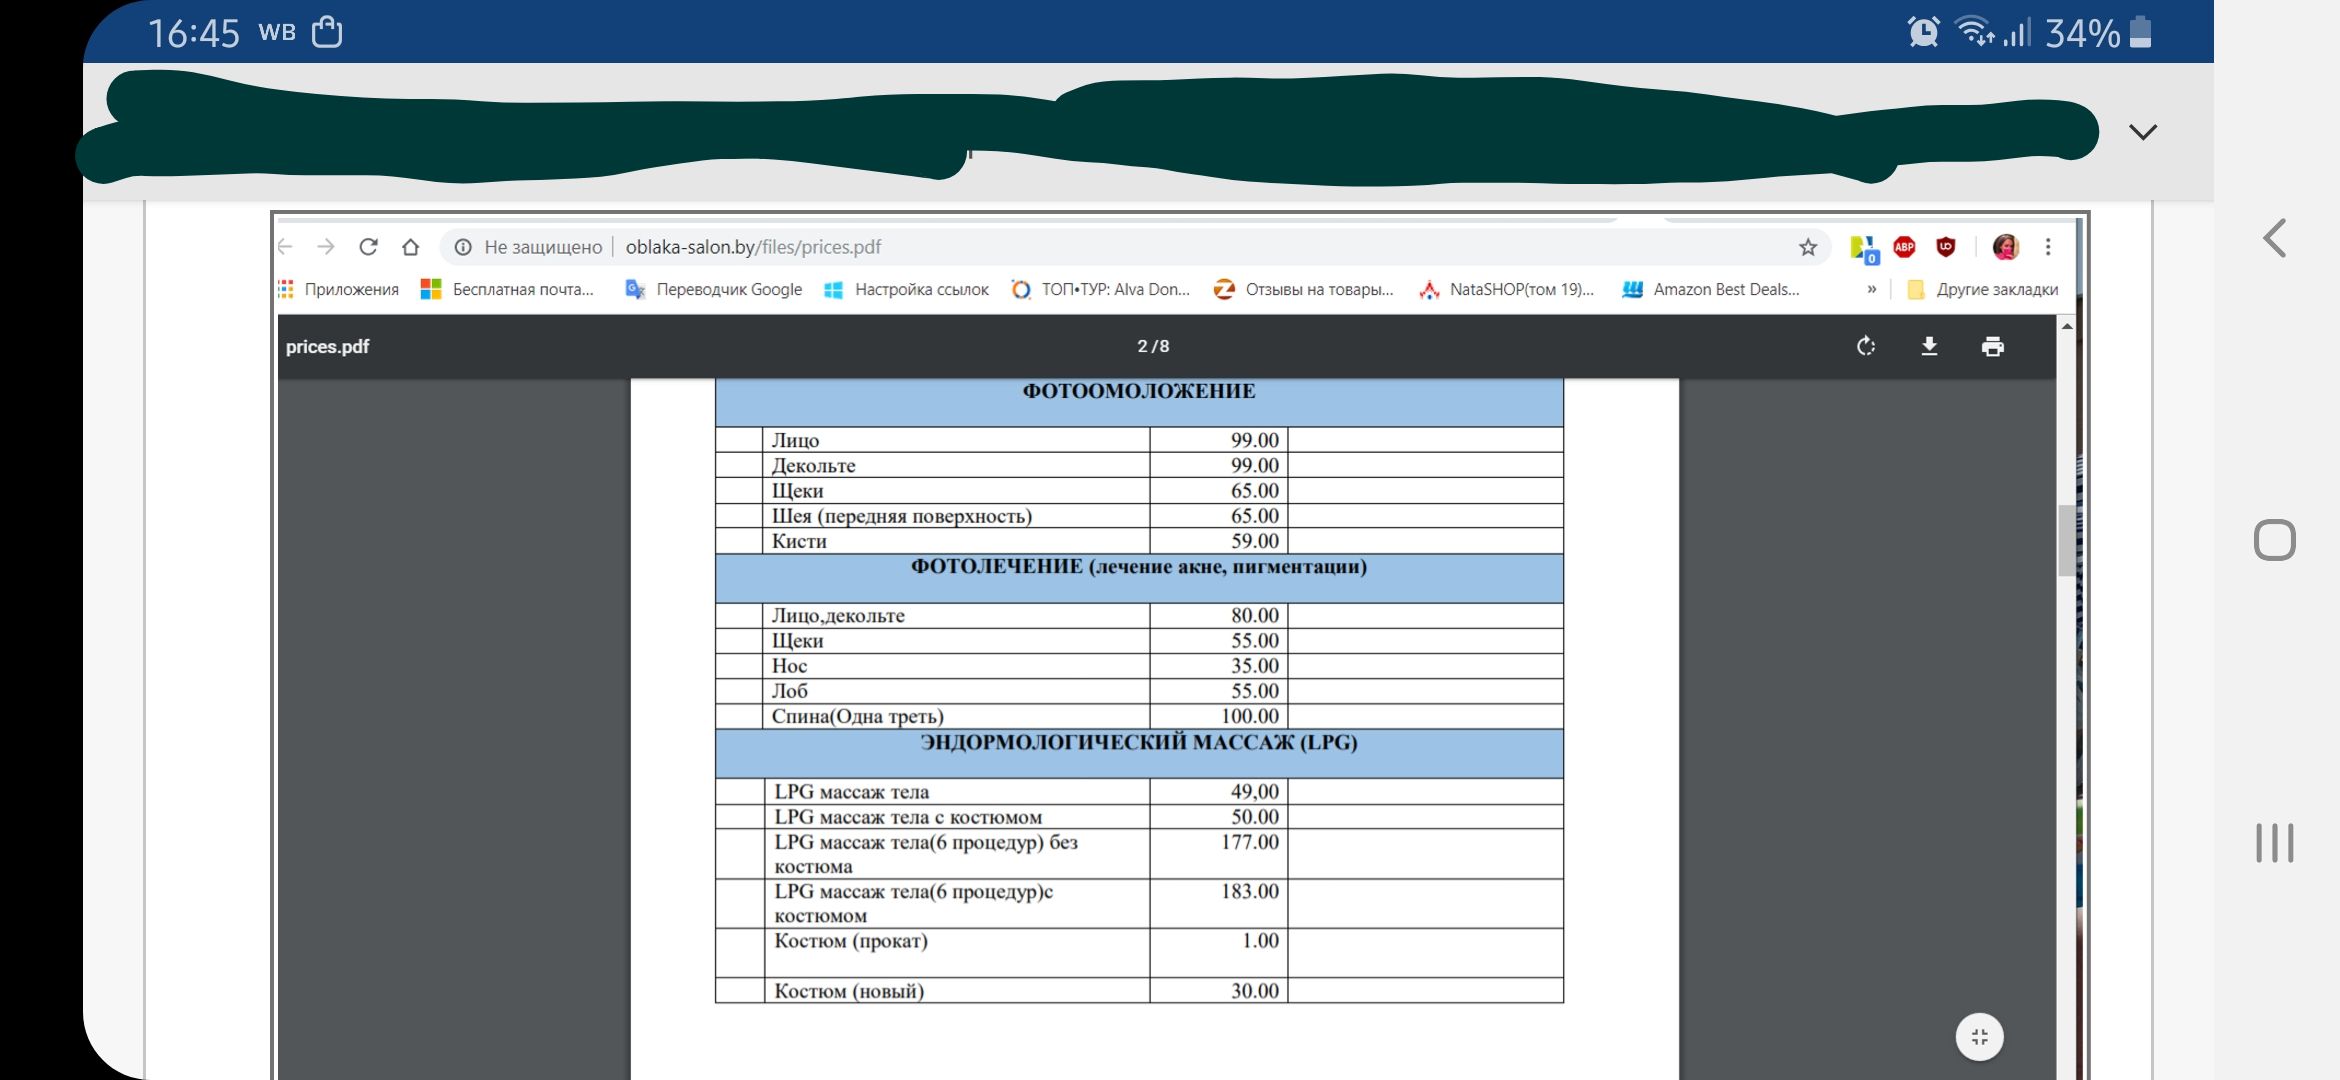Go to browser home page
Image resolution: width=2340 pixels, height=1080 pixels.
[x=410, y=247]
